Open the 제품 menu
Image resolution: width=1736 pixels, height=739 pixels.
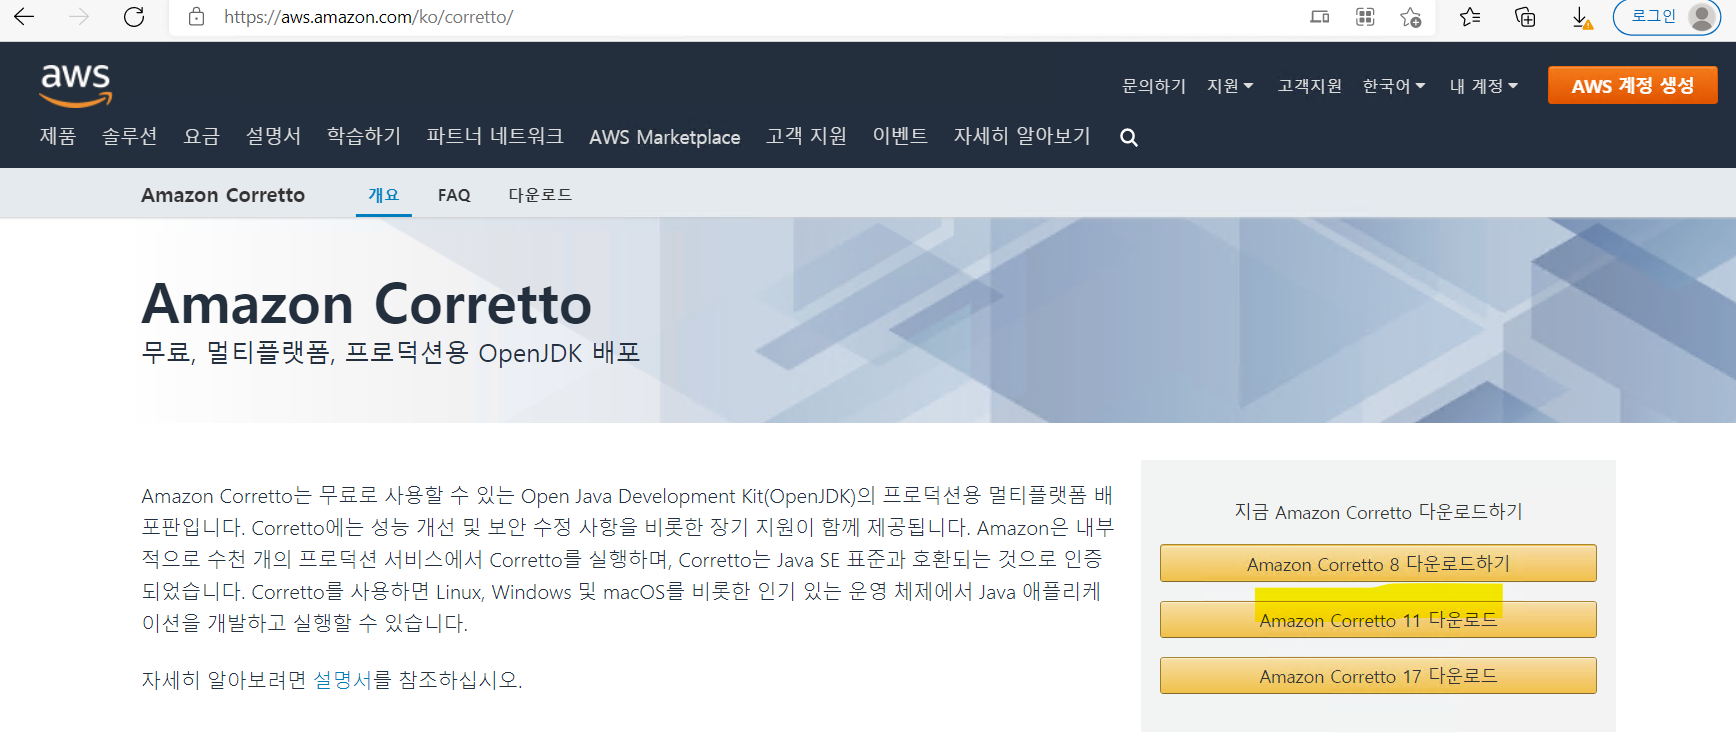pyautogui.click(x=58, y=136)
